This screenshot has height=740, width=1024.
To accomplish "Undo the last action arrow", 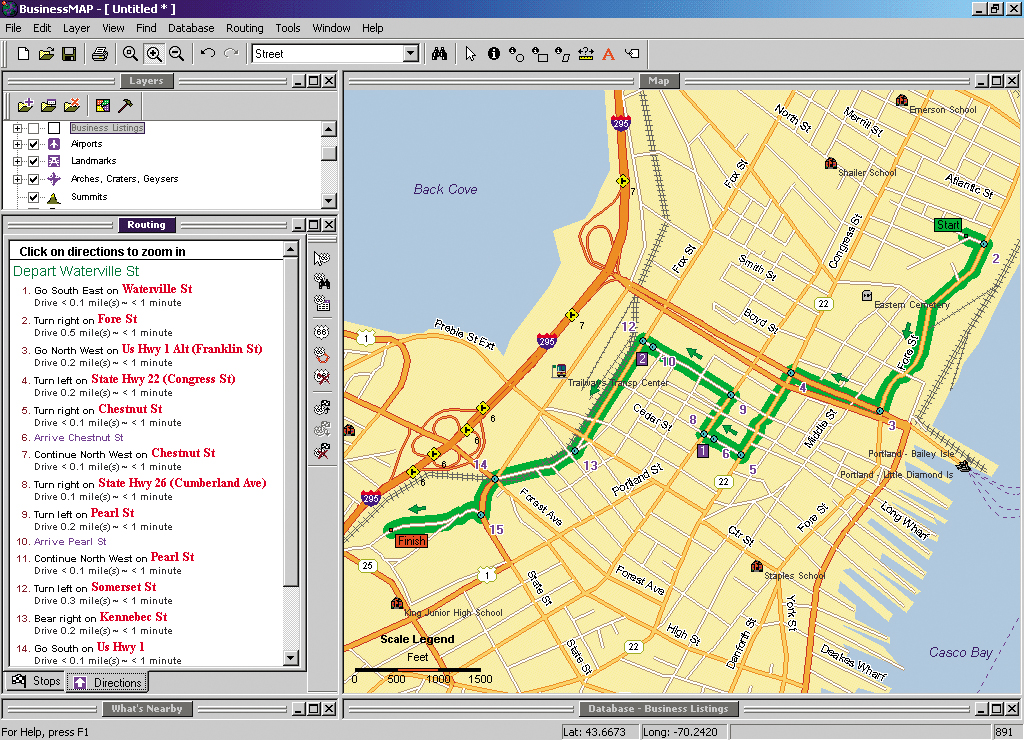I will 208,53.
